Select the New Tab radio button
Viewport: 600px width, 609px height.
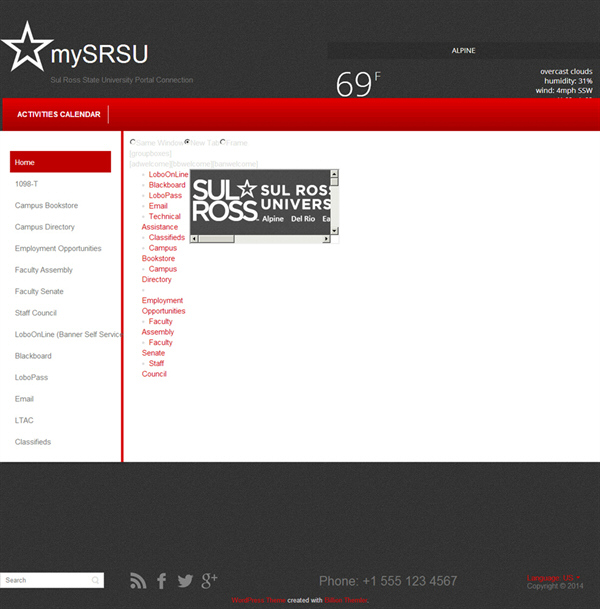188,143
